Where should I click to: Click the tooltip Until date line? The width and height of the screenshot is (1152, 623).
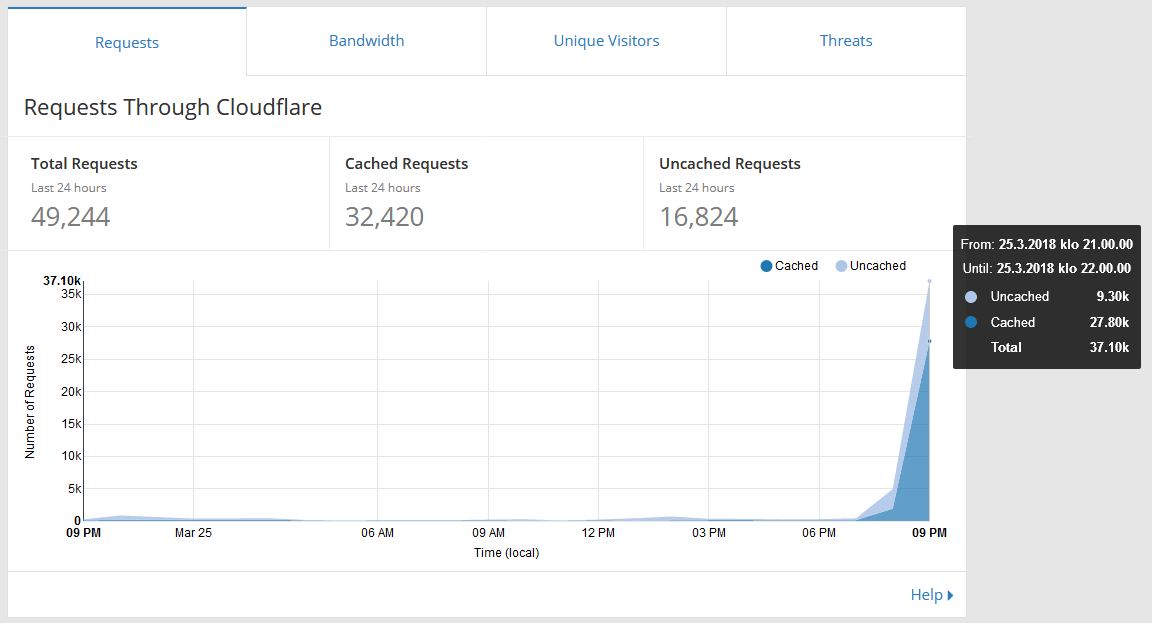pos(1047,269)
